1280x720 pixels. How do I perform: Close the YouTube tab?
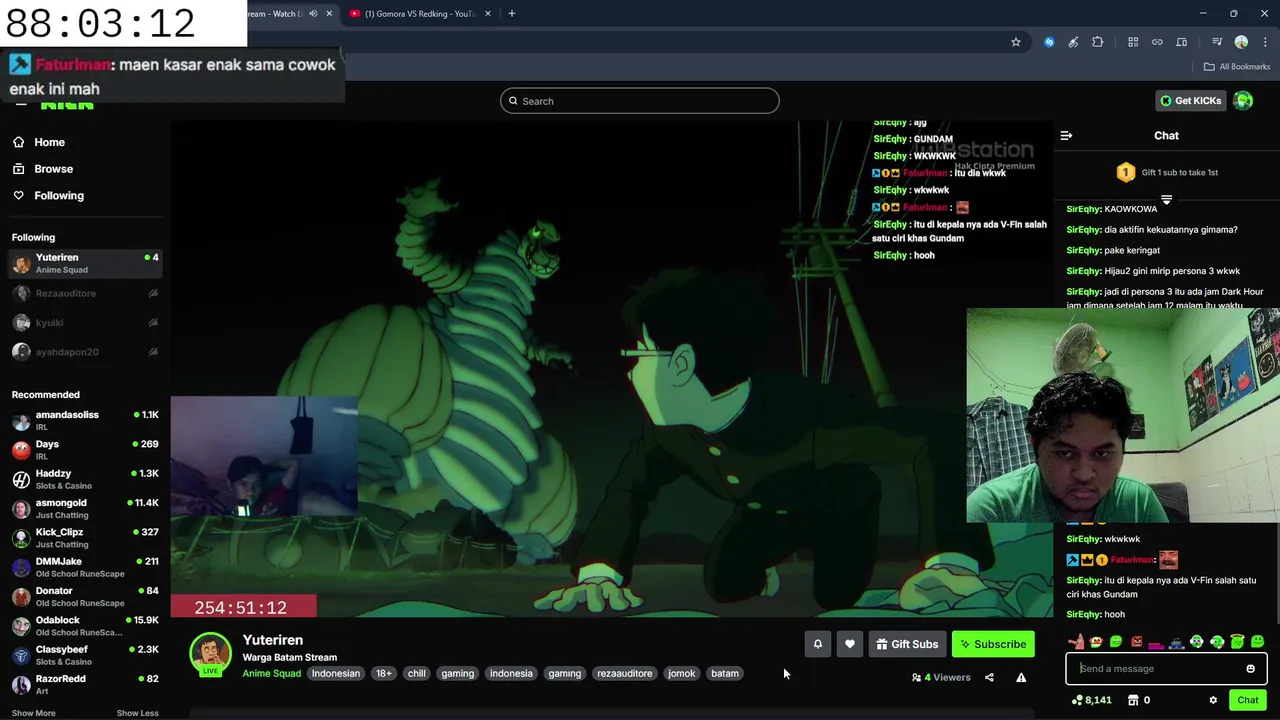(x=488, y=14)
